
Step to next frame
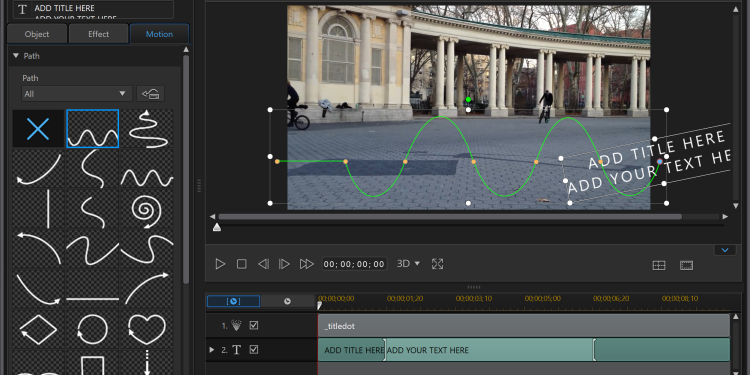(284, 264)
